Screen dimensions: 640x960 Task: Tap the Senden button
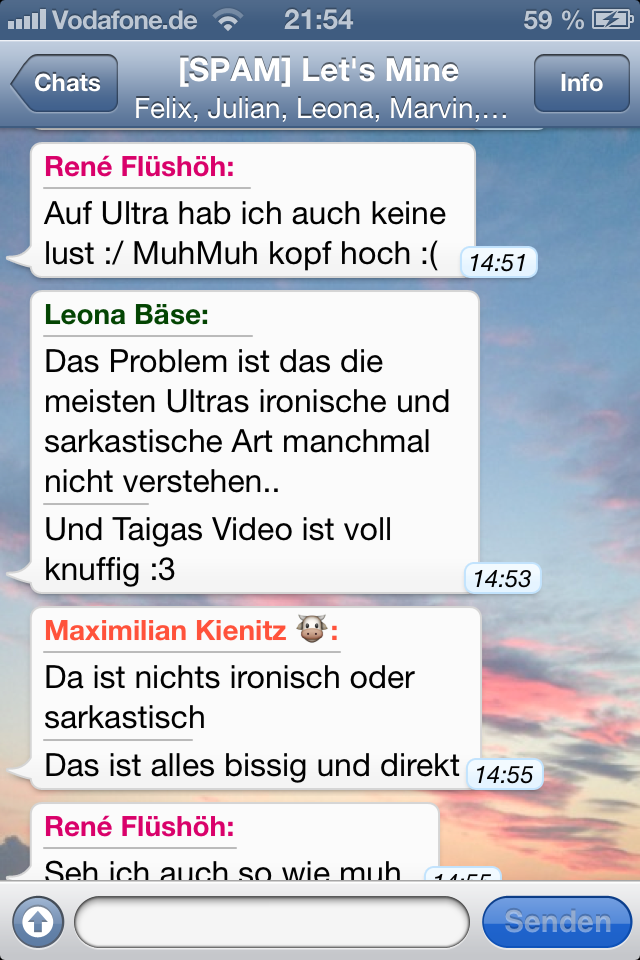click(x=557, y=921)
